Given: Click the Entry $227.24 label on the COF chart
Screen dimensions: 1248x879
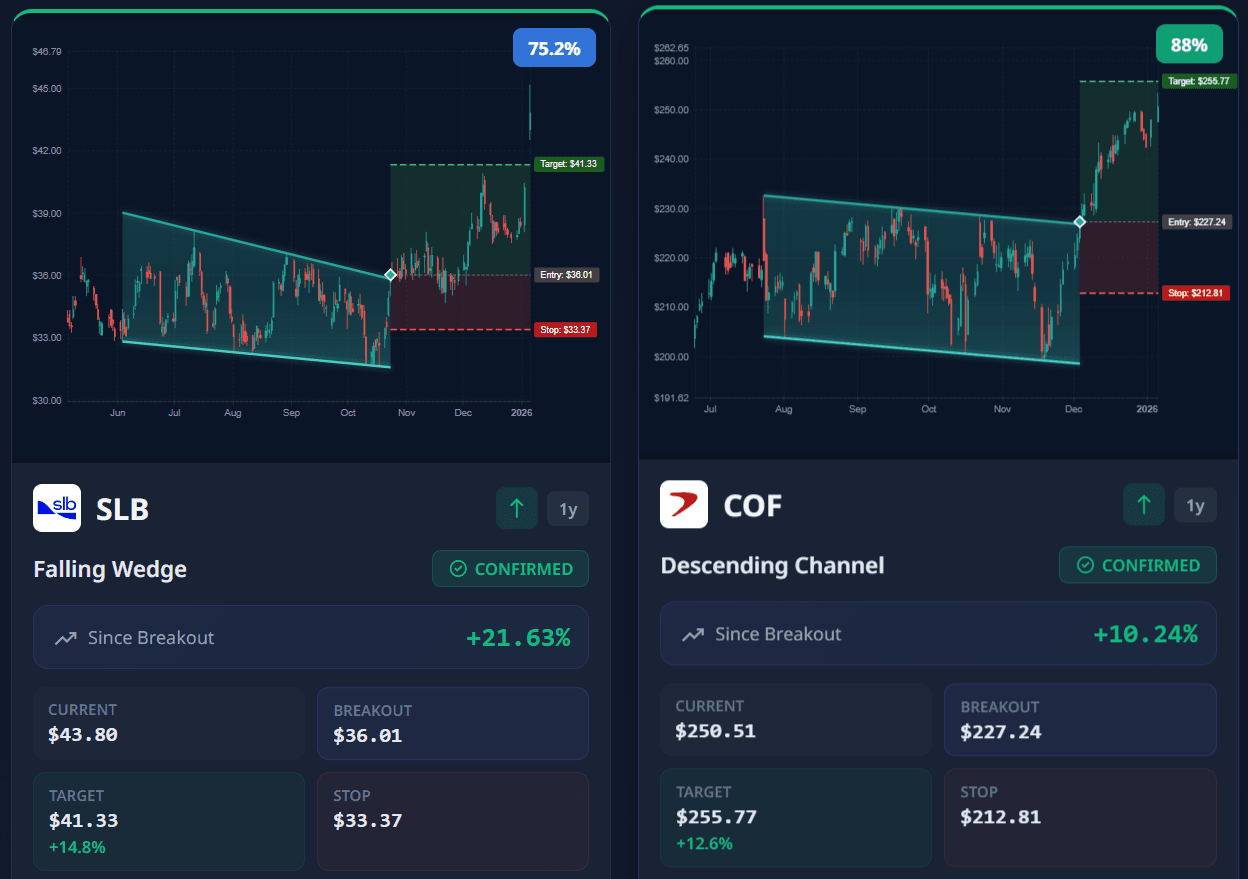Looking at the screenshot, I should pyautogui.click(x=1197, y=224).
